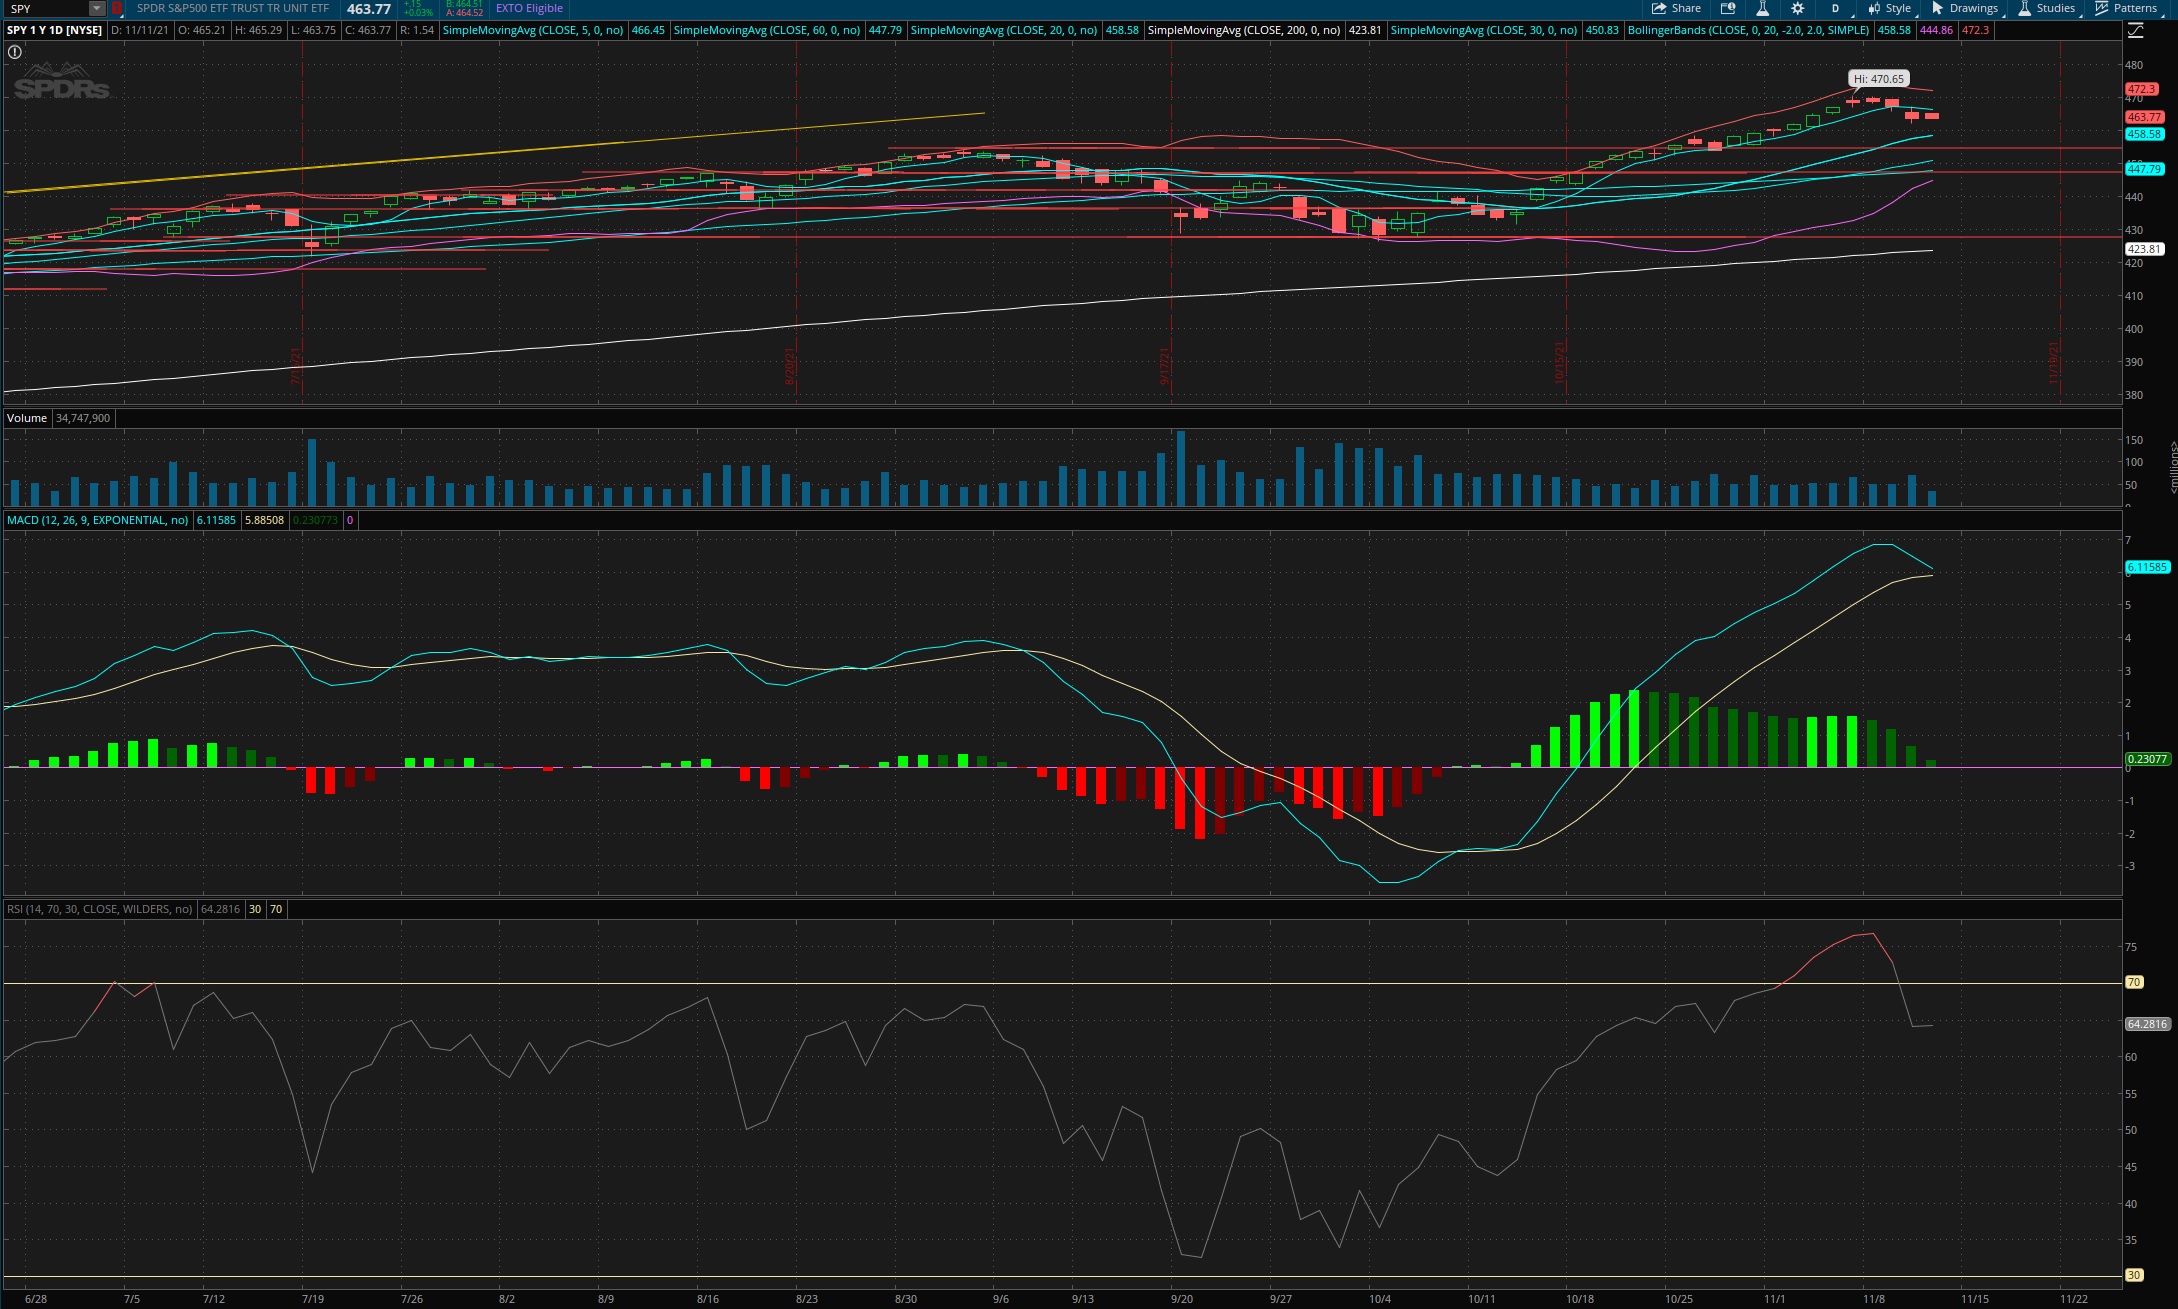2178x1309 pixels.
Task: Click the info exclamation icon on chart
Action: point(15,52)
